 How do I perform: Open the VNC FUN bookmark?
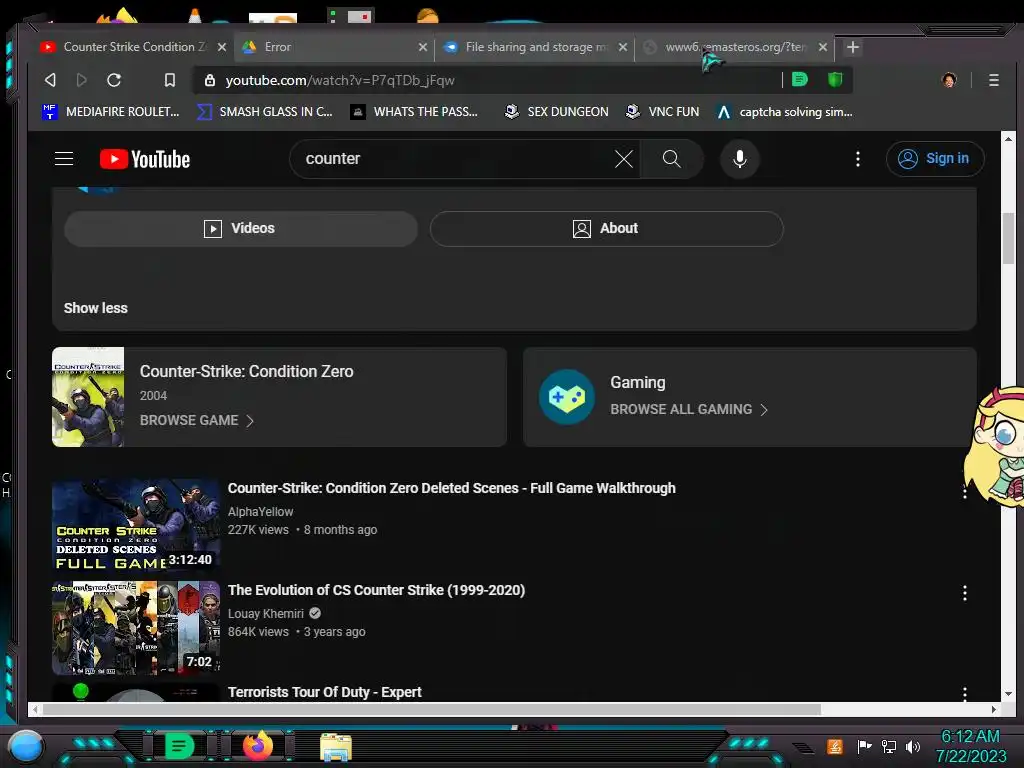point(662,112)
